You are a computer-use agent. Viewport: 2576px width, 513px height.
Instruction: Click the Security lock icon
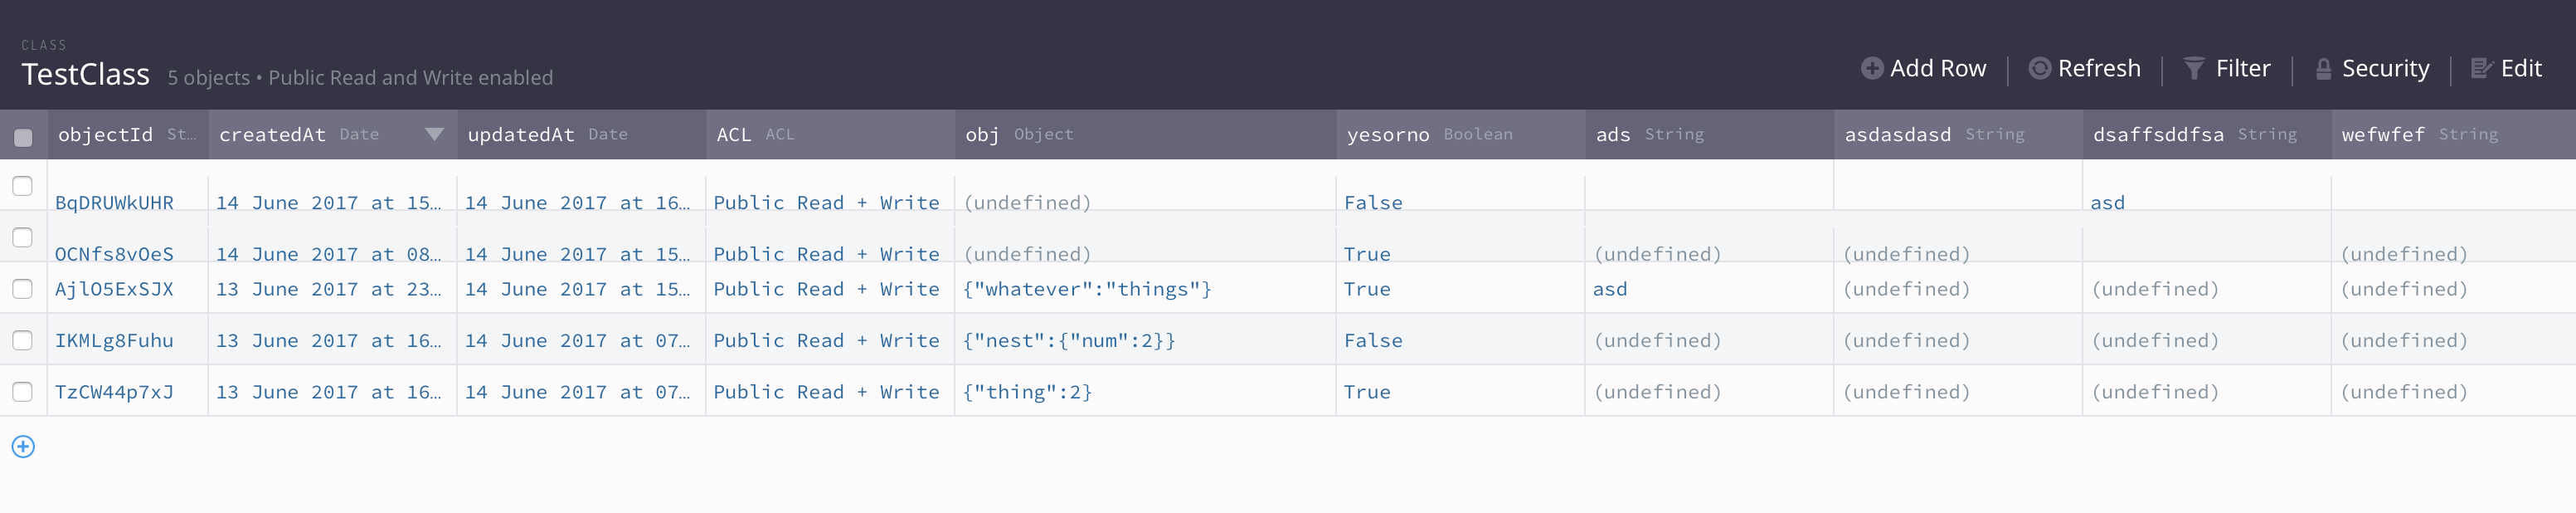2323,68
